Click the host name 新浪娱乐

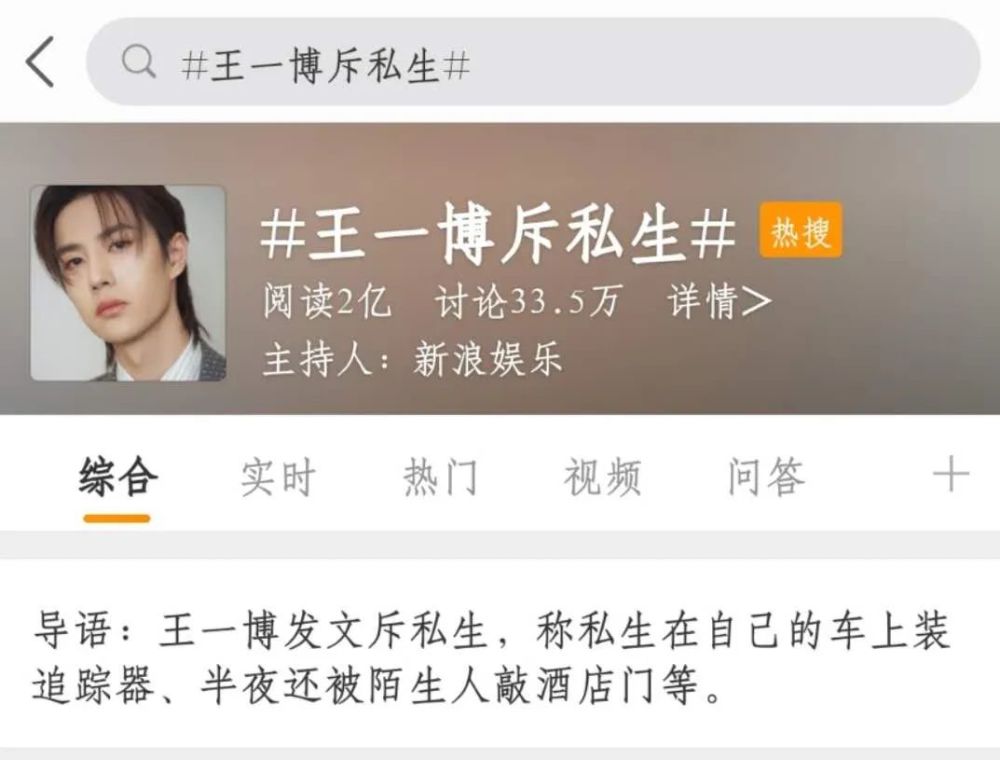pyautogui.click(x=487, y=358)
